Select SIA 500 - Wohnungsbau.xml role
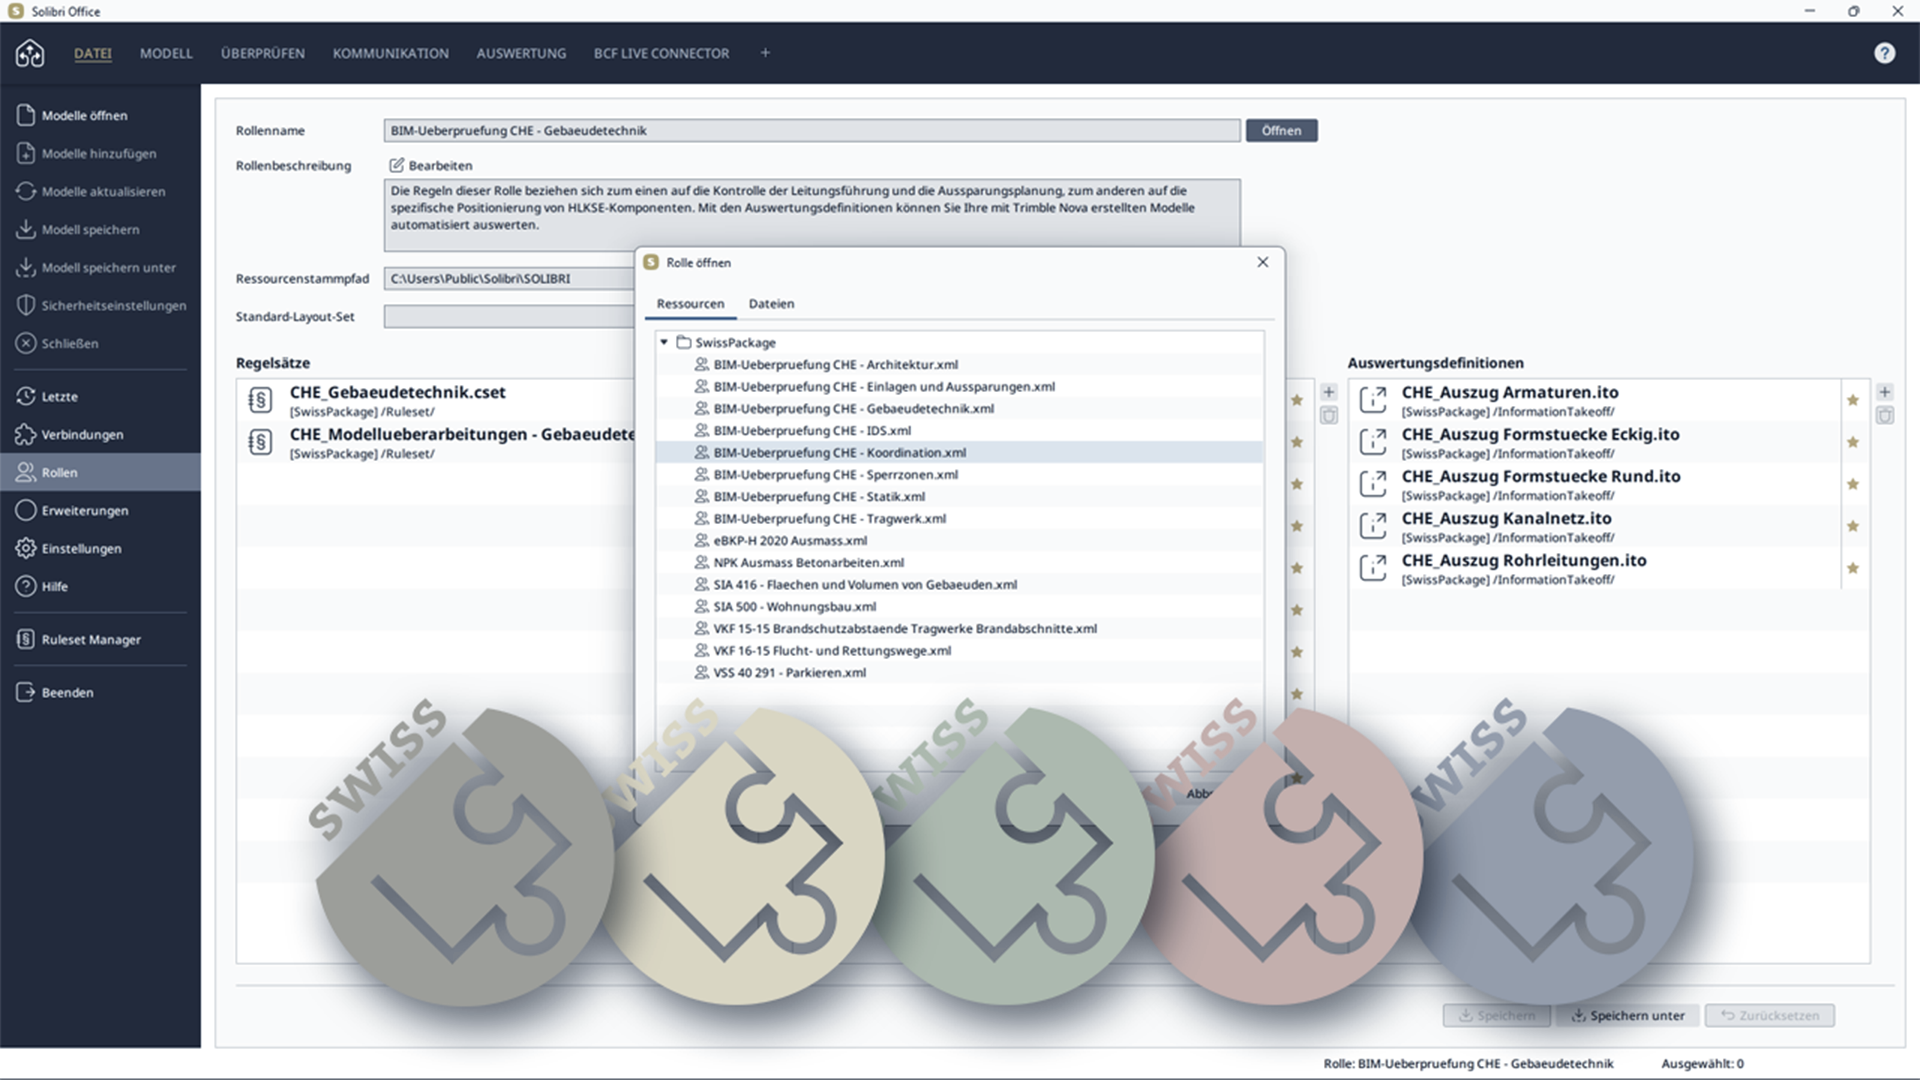This screenshot has height=1080, width=1920. click(x=959, y=606)
